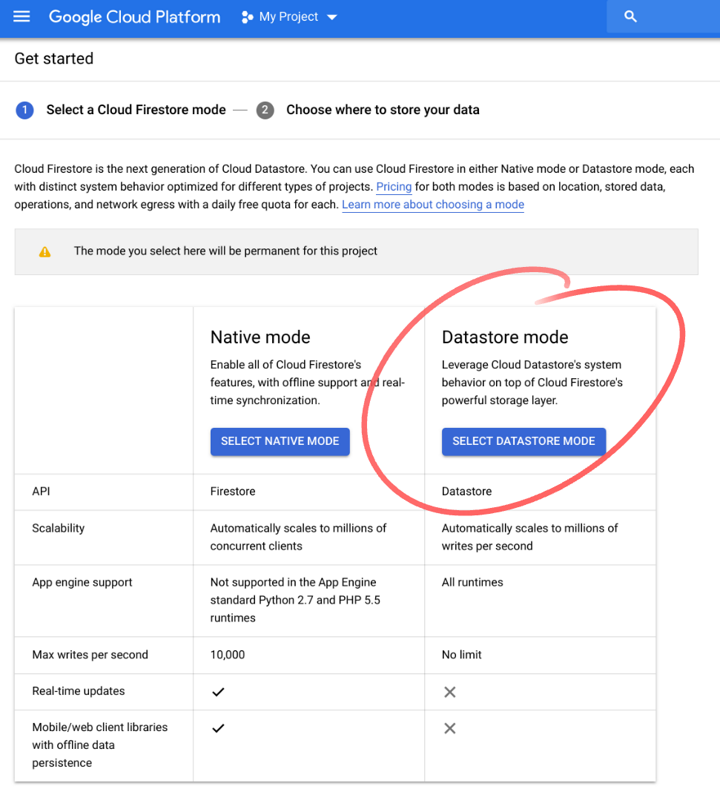Click the checkmark for Native mode real-time updates
This screenshot has height=801, width=720.
click(218, 691)
